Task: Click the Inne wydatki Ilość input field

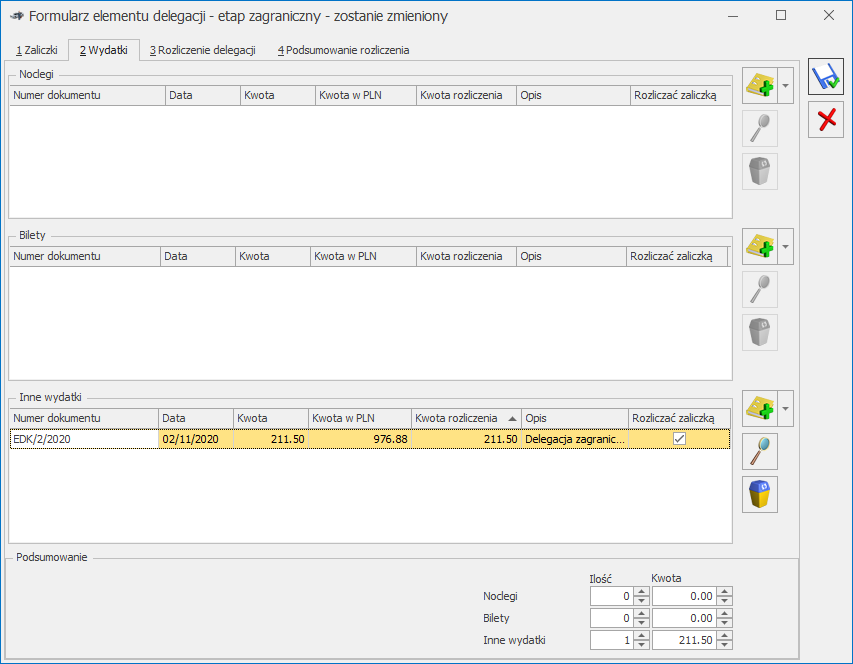Action: click(x=612, y=640)
